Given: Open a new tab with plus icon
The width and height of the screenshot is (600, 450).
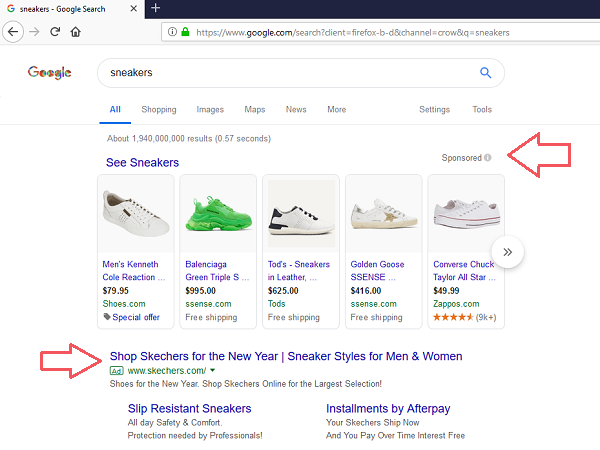Looking at the screenshot, I should click(x=155, y=8).
